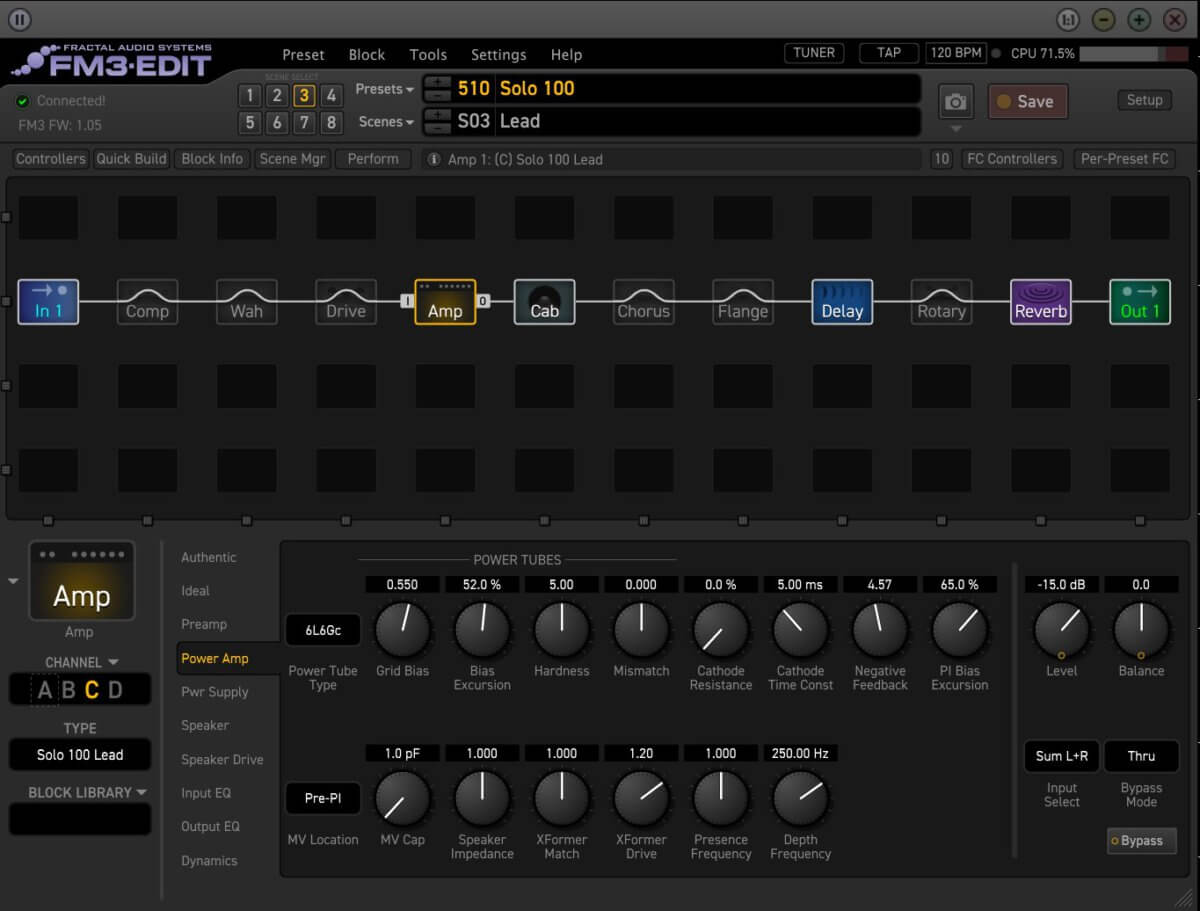Open the Settings menu

click(x=498, y=55)
